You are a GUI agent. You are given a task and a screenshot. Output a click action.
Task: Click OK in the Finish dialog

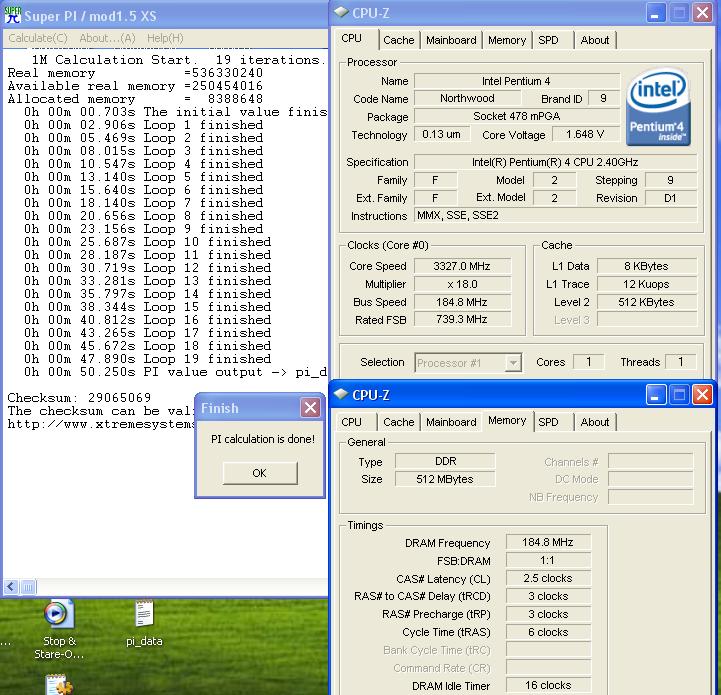(260, 473)
